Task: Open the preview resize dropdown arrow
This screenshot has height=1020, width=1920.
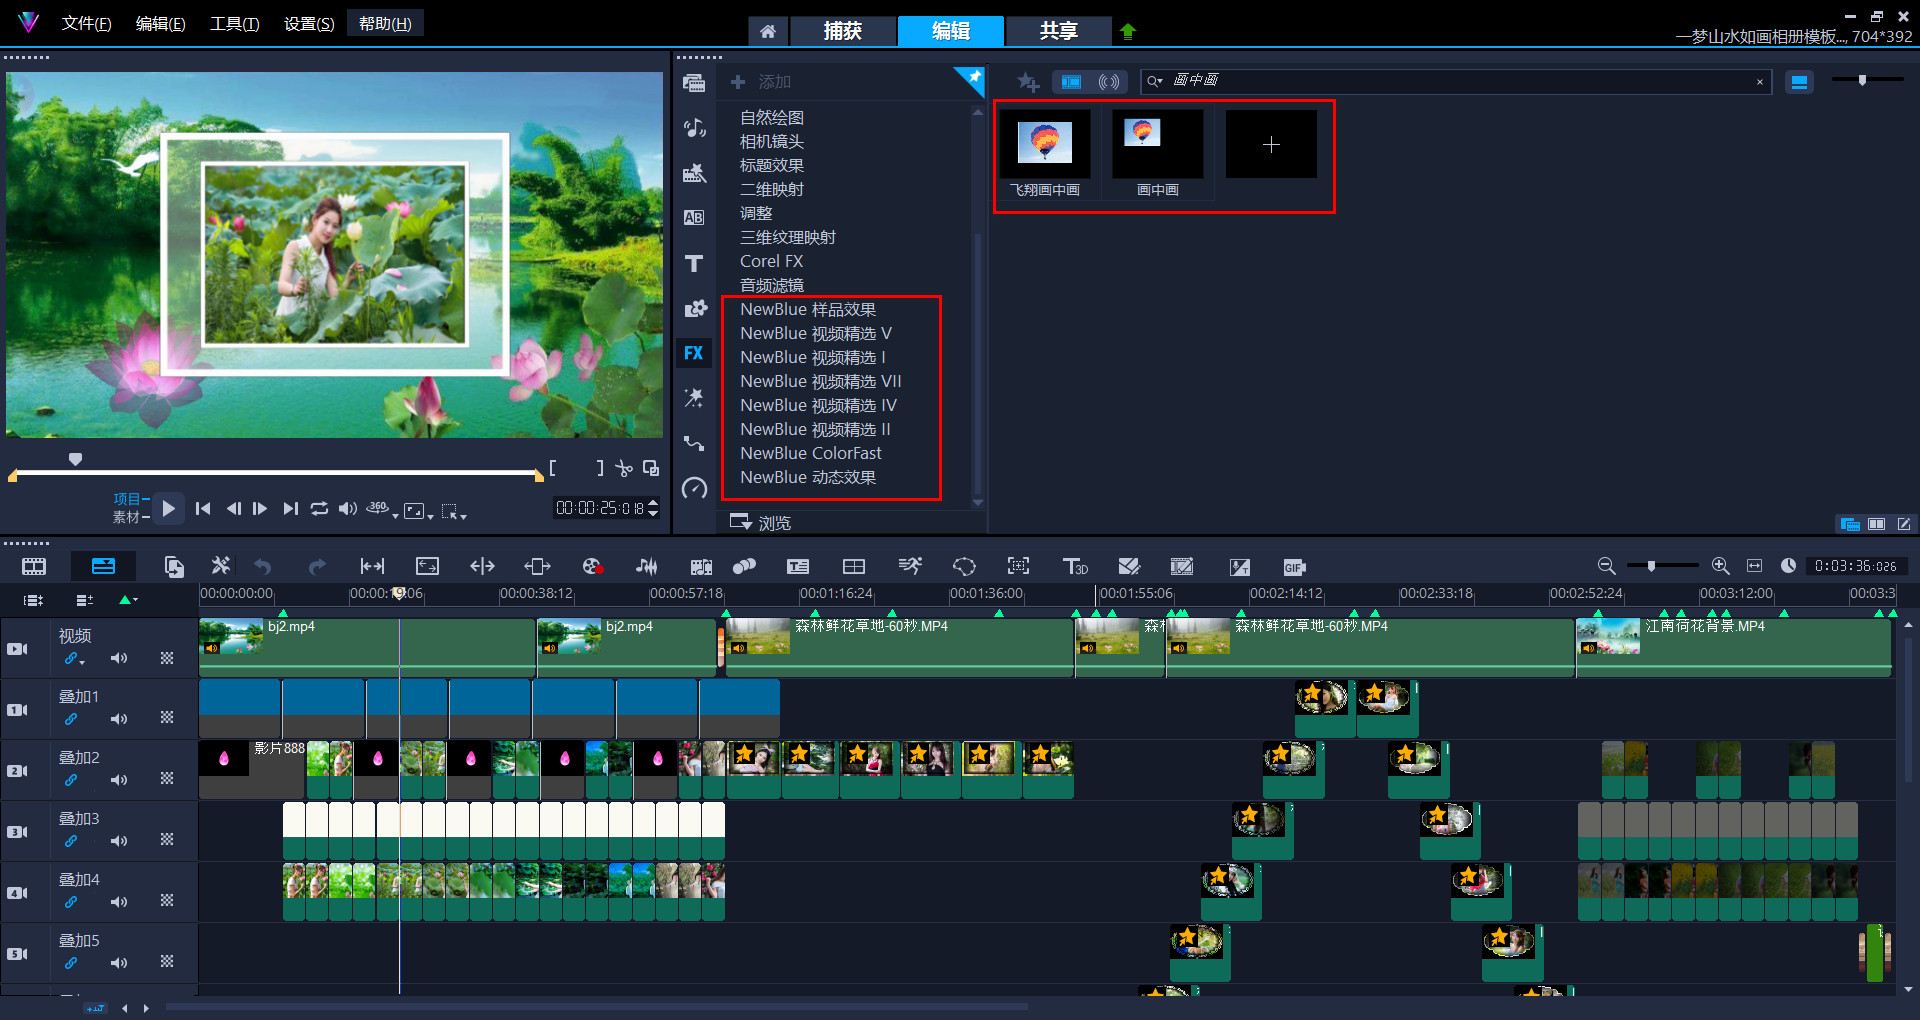Action: click(x=430, y=516)
